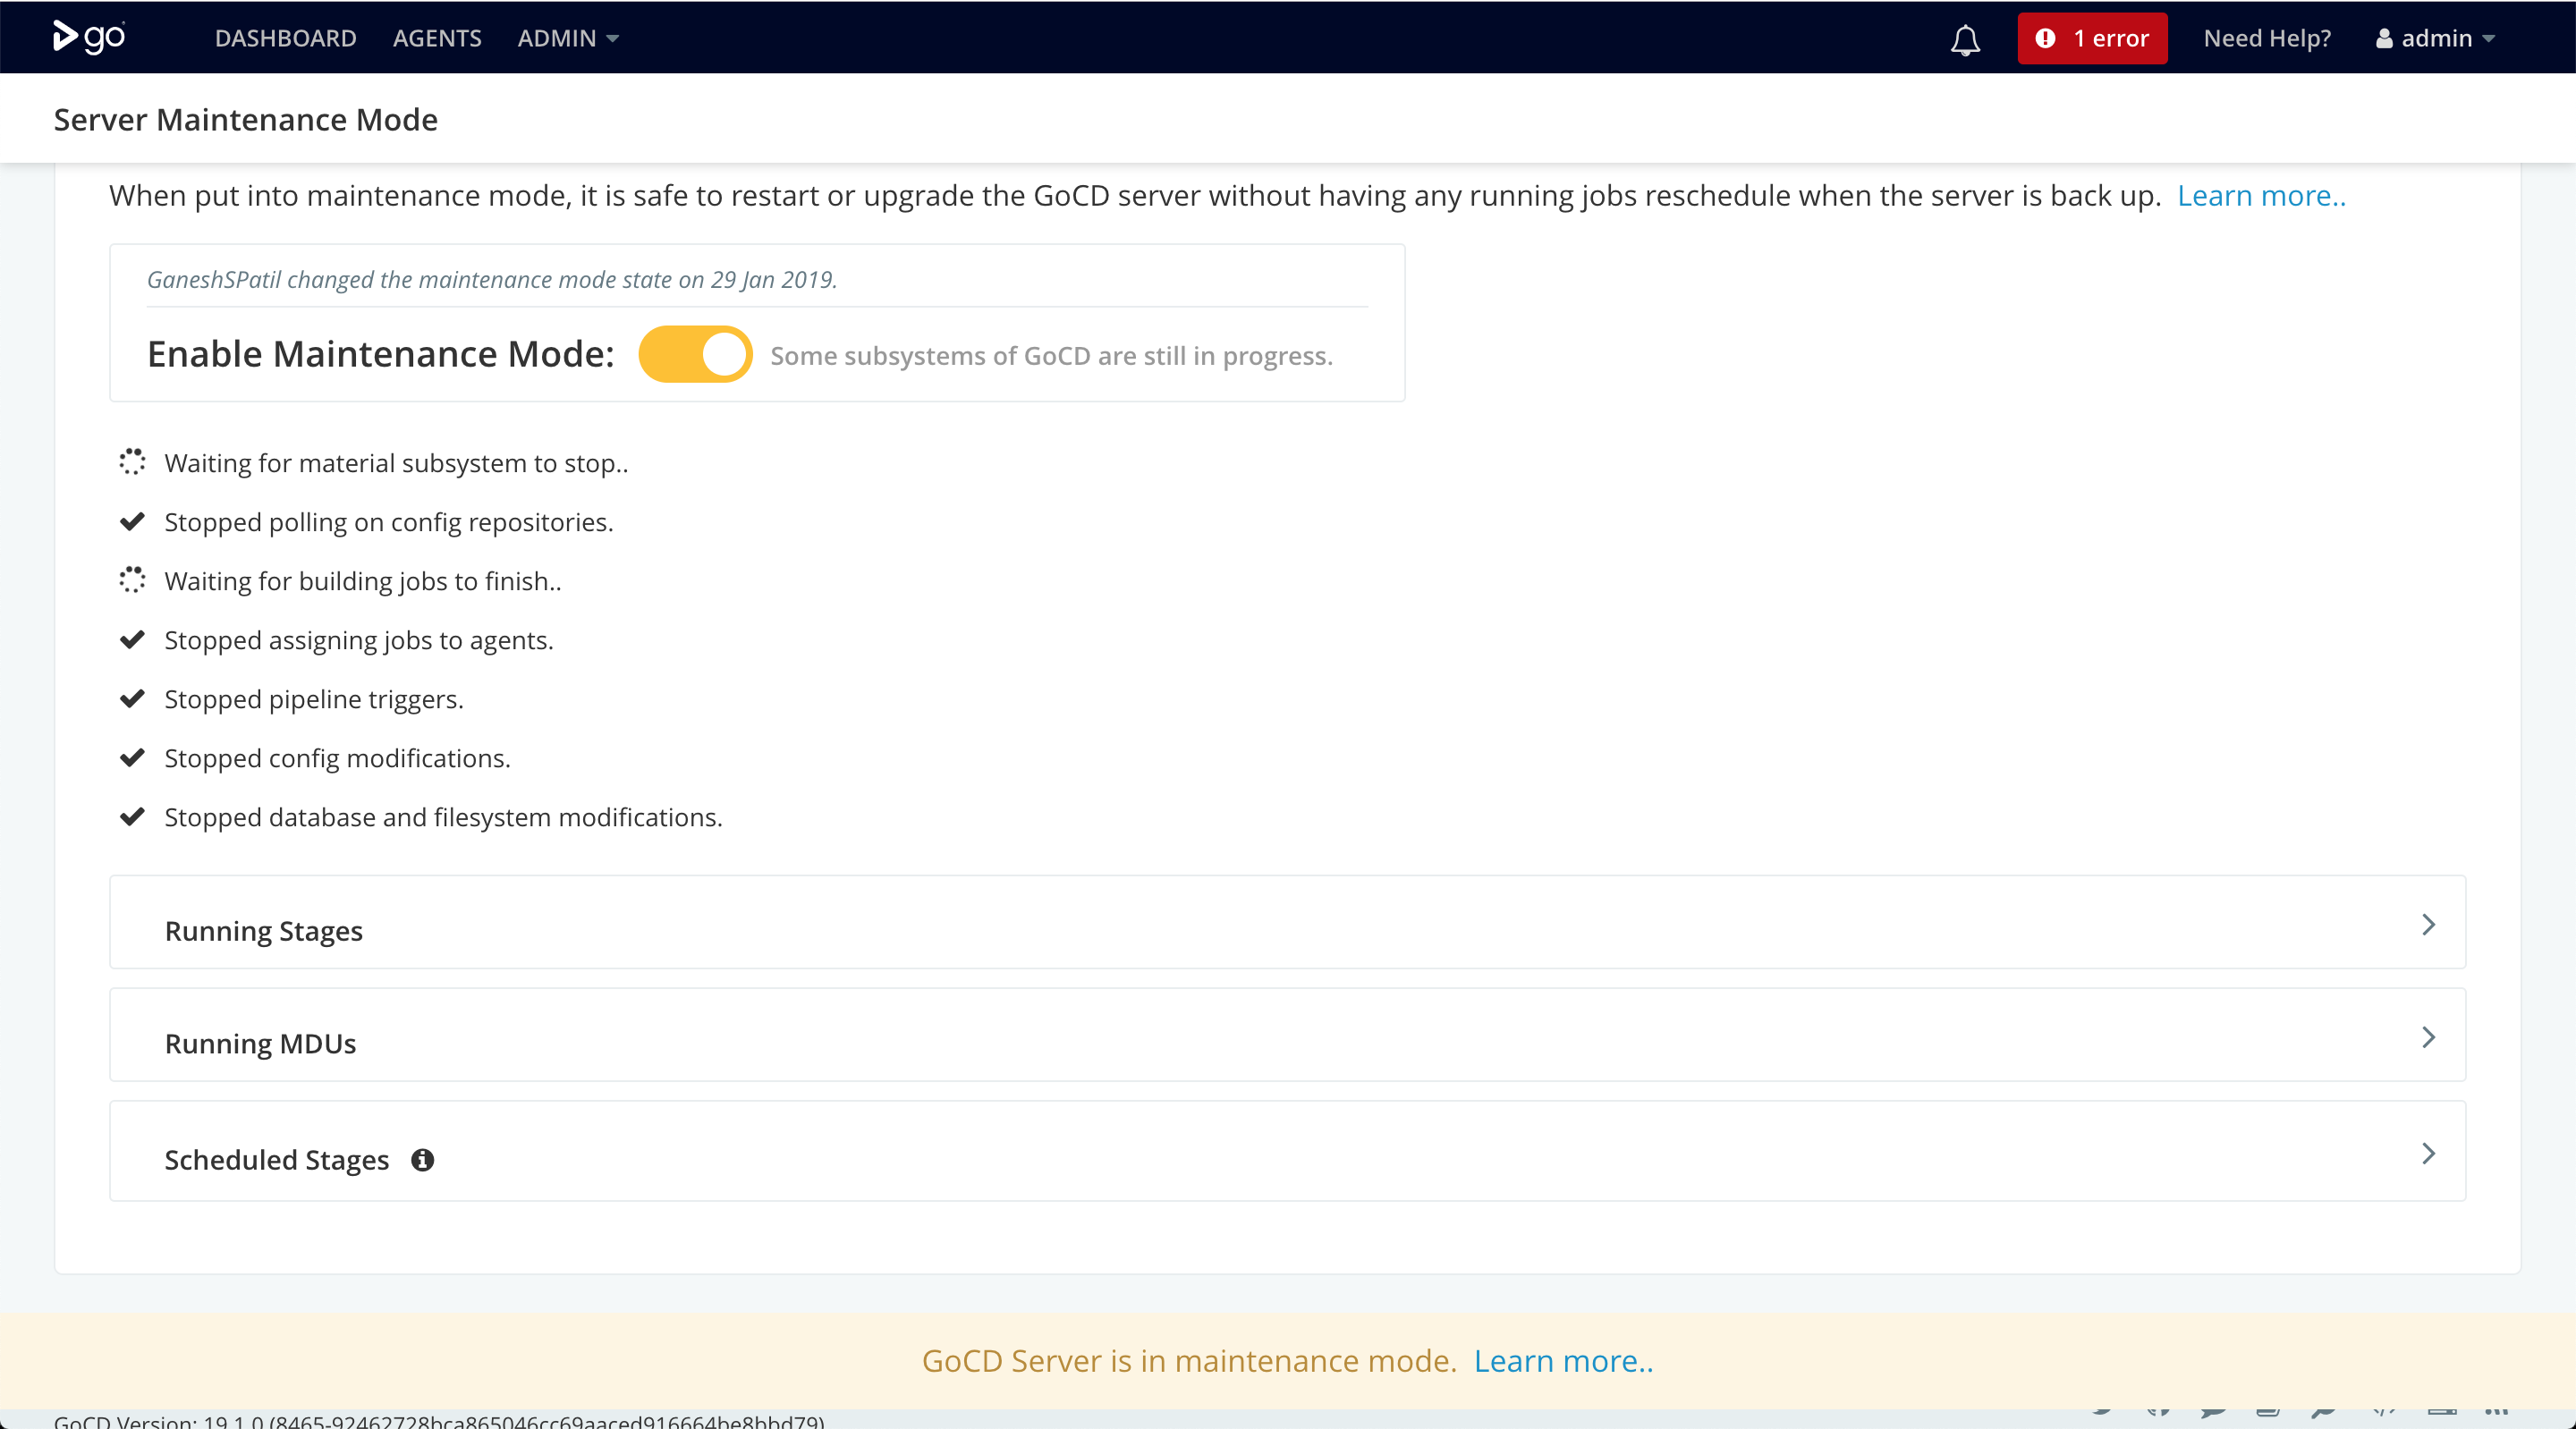Go to the DASHBOARD tab

pyautogui.click(x=285, y=38)
